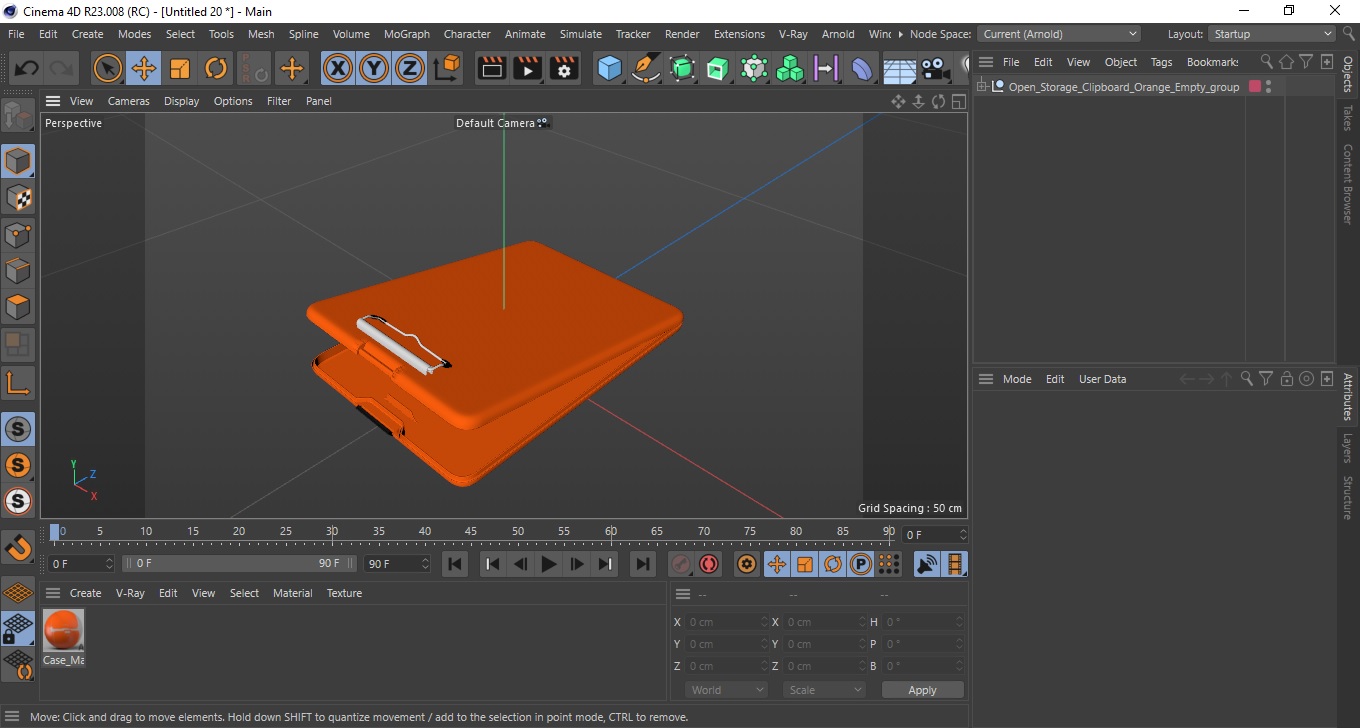Switch to the Layers side tab
The height and width of the screenshot is (728, 1360).
[1348, 448]
